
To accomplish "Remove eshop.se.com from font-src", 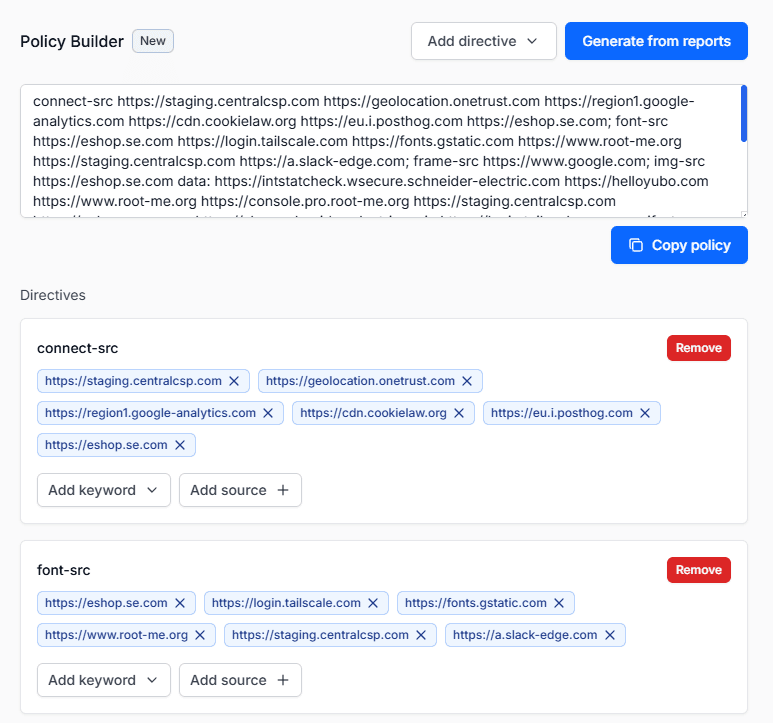I will point(180,603).
